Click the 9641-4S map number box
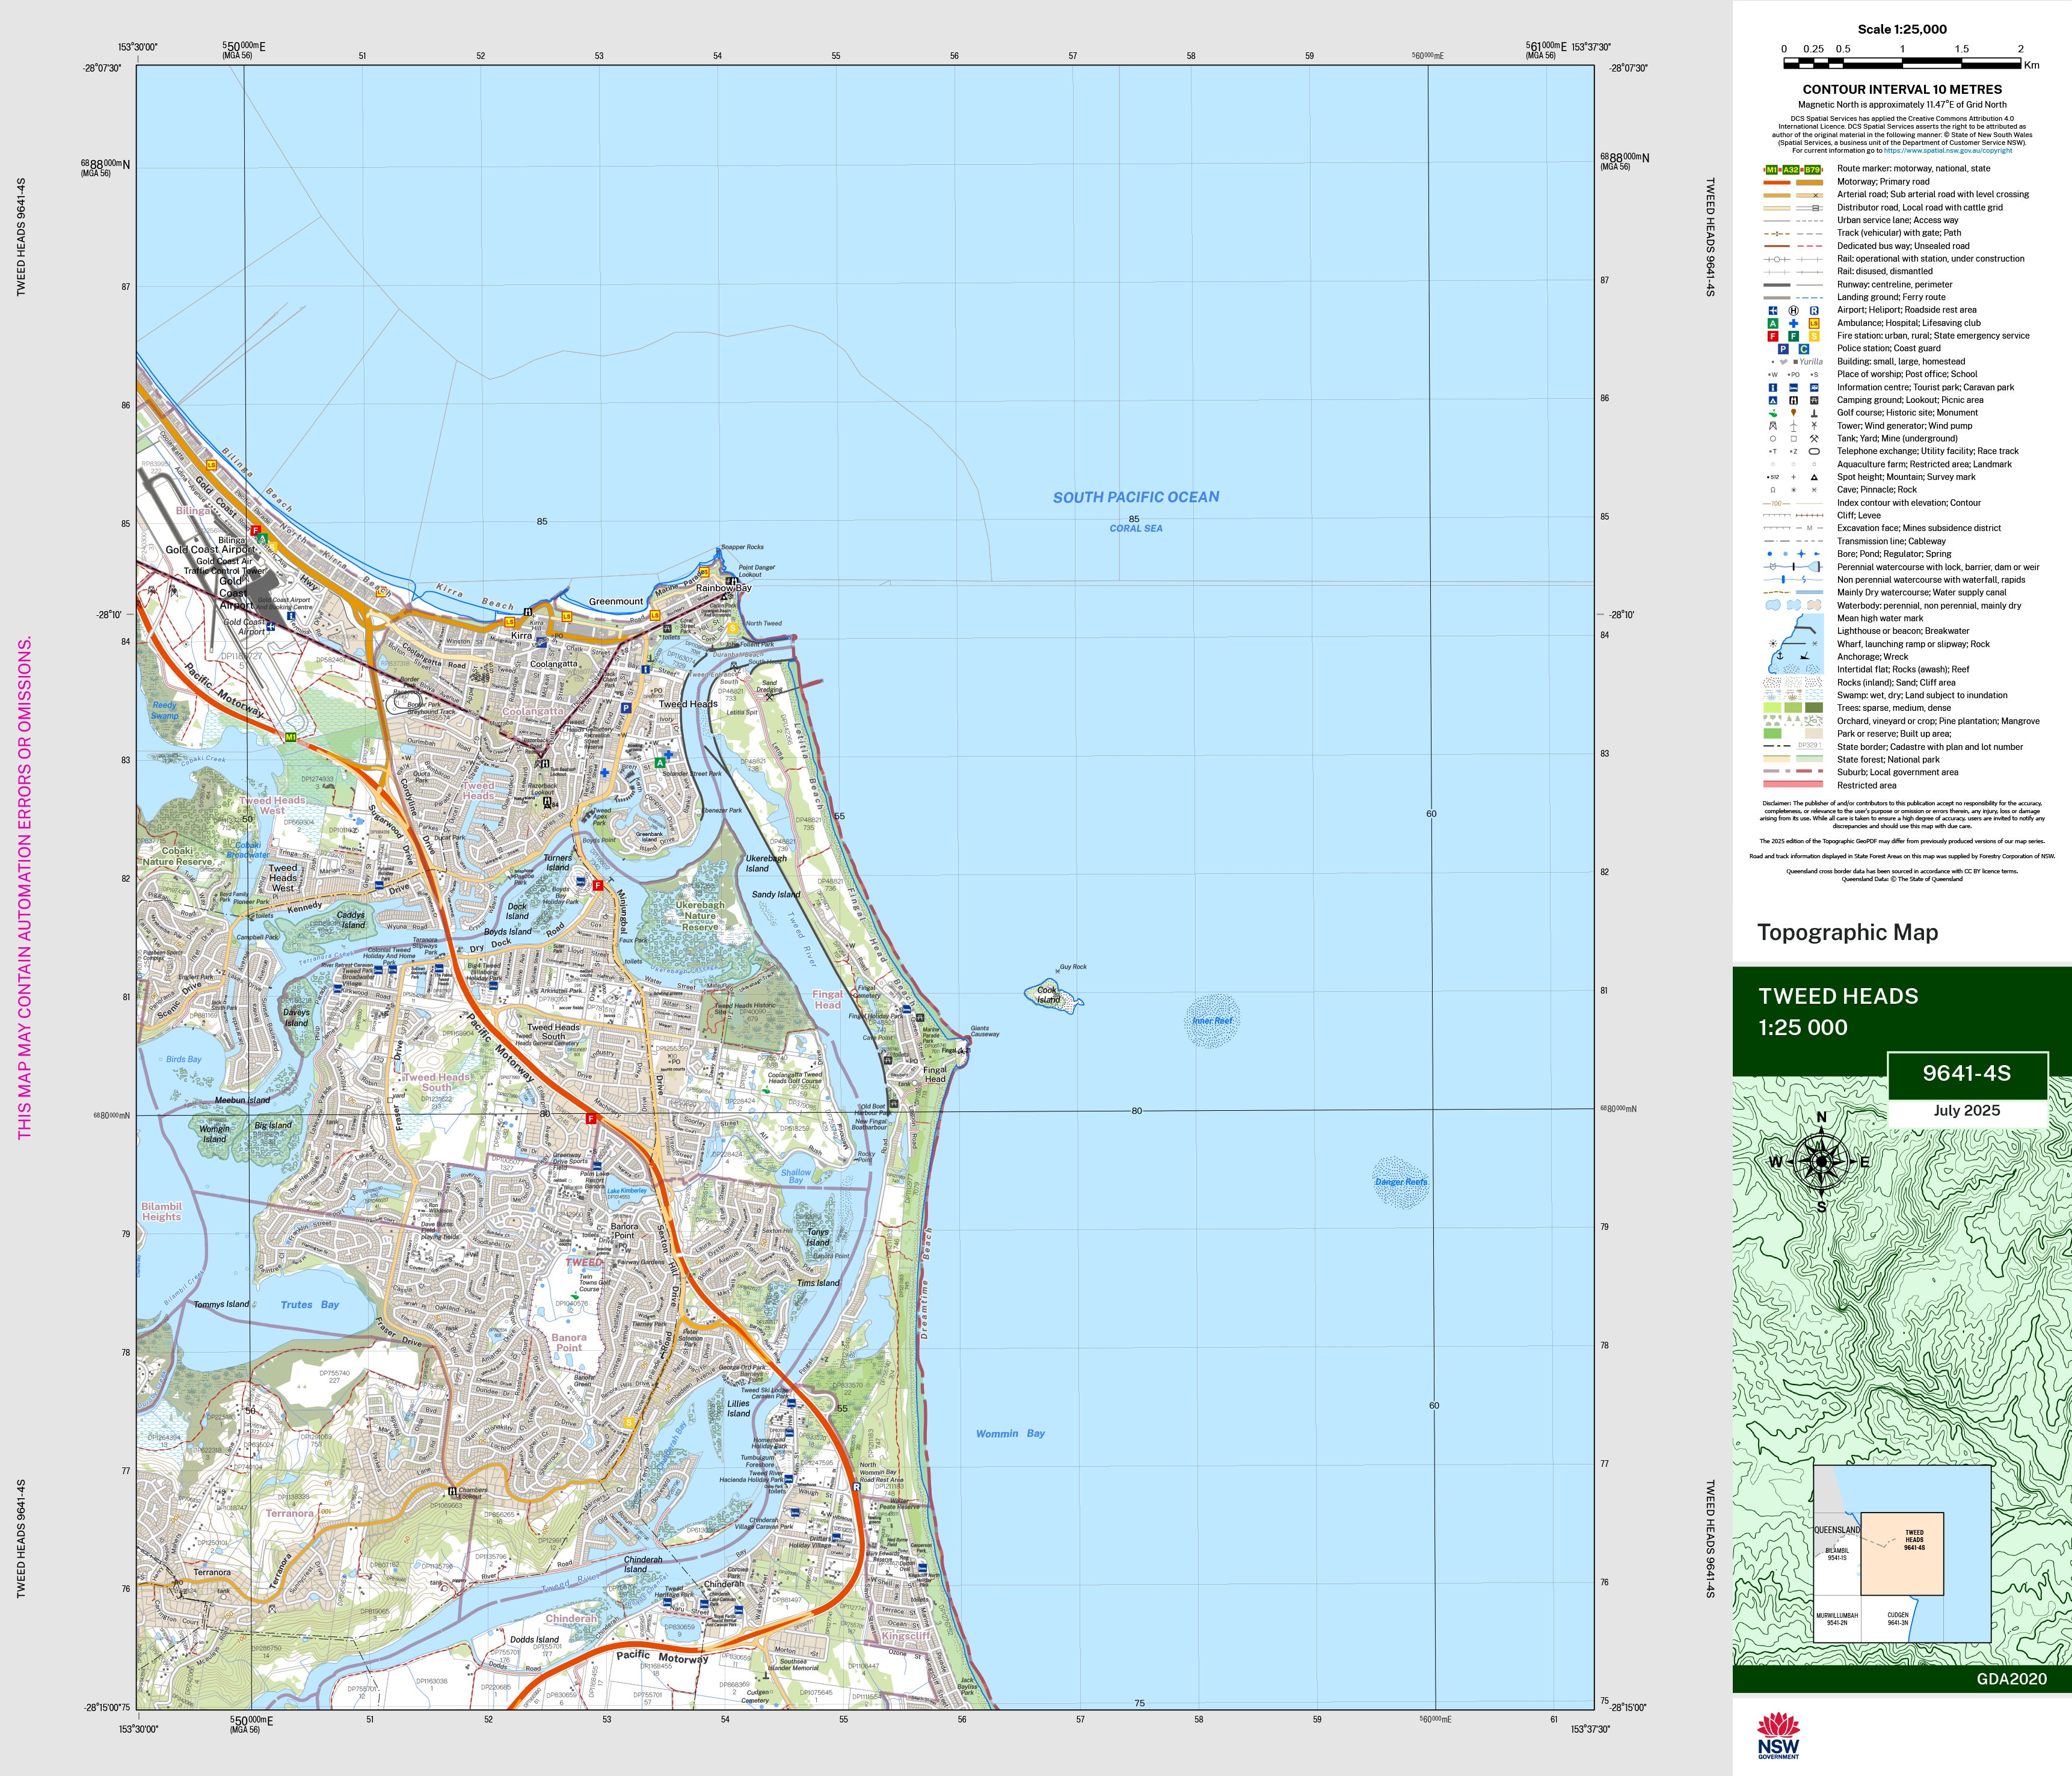 [x=1966, y=1074]
